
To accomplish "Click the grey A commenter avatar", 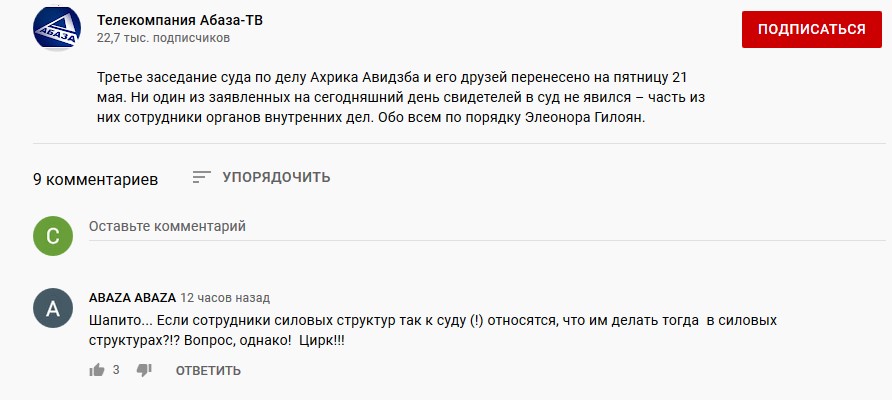I will 53,308.
